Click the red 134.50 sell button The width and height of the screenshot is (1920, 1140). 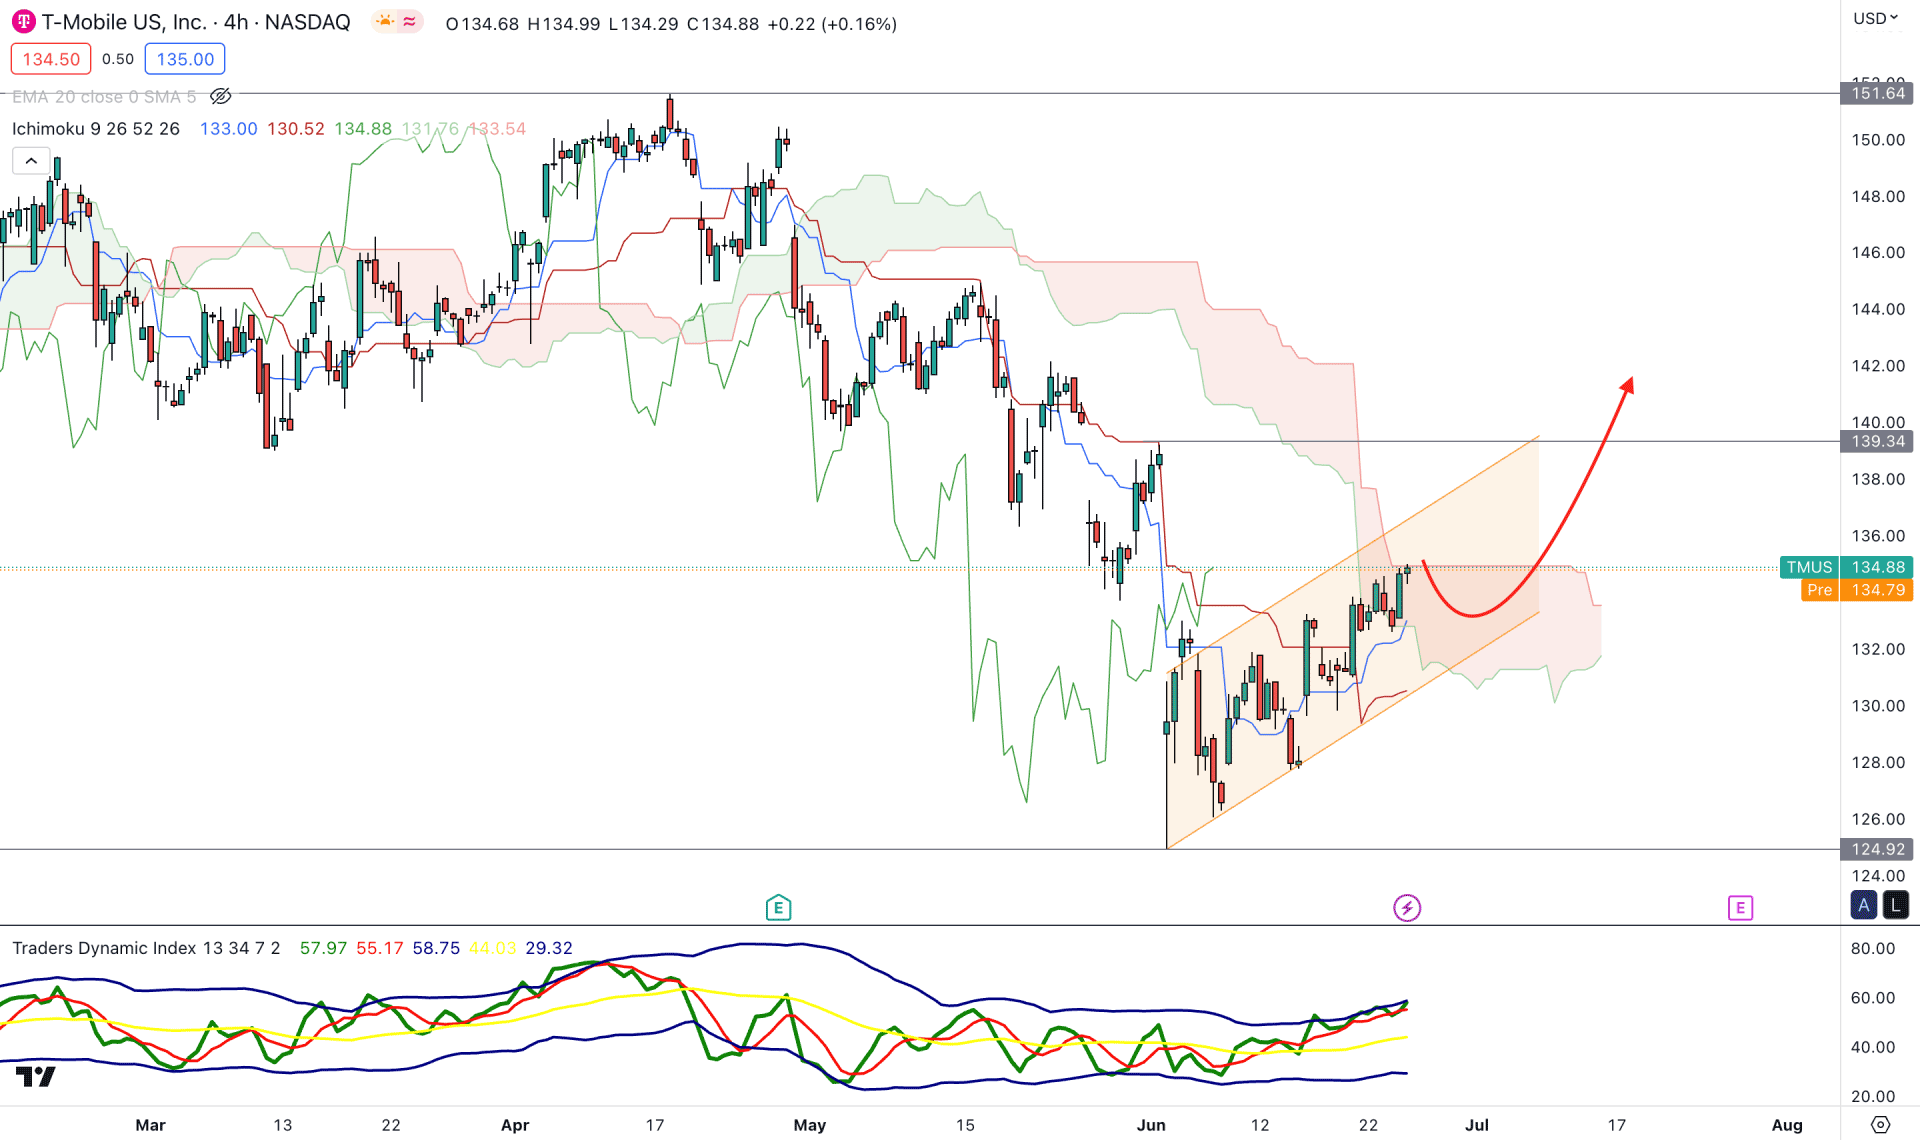tap(51, 59)
